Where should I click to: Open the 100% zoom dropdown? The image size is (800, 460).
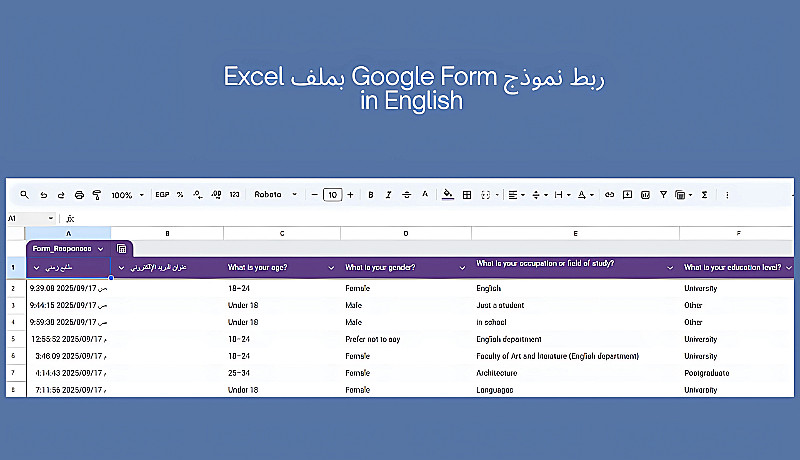point(128,195)
